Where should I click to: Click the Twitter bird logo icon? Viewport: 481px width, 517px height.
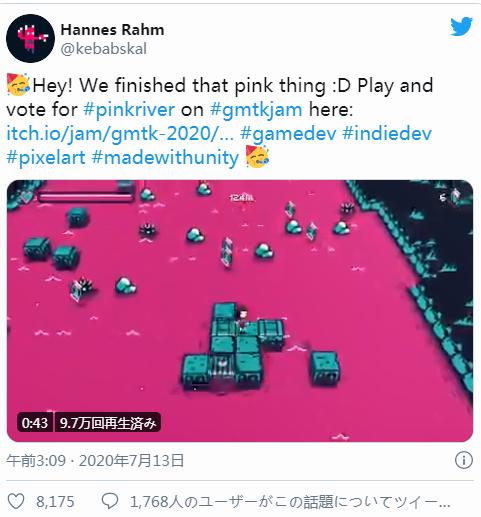tap(461, 26)
